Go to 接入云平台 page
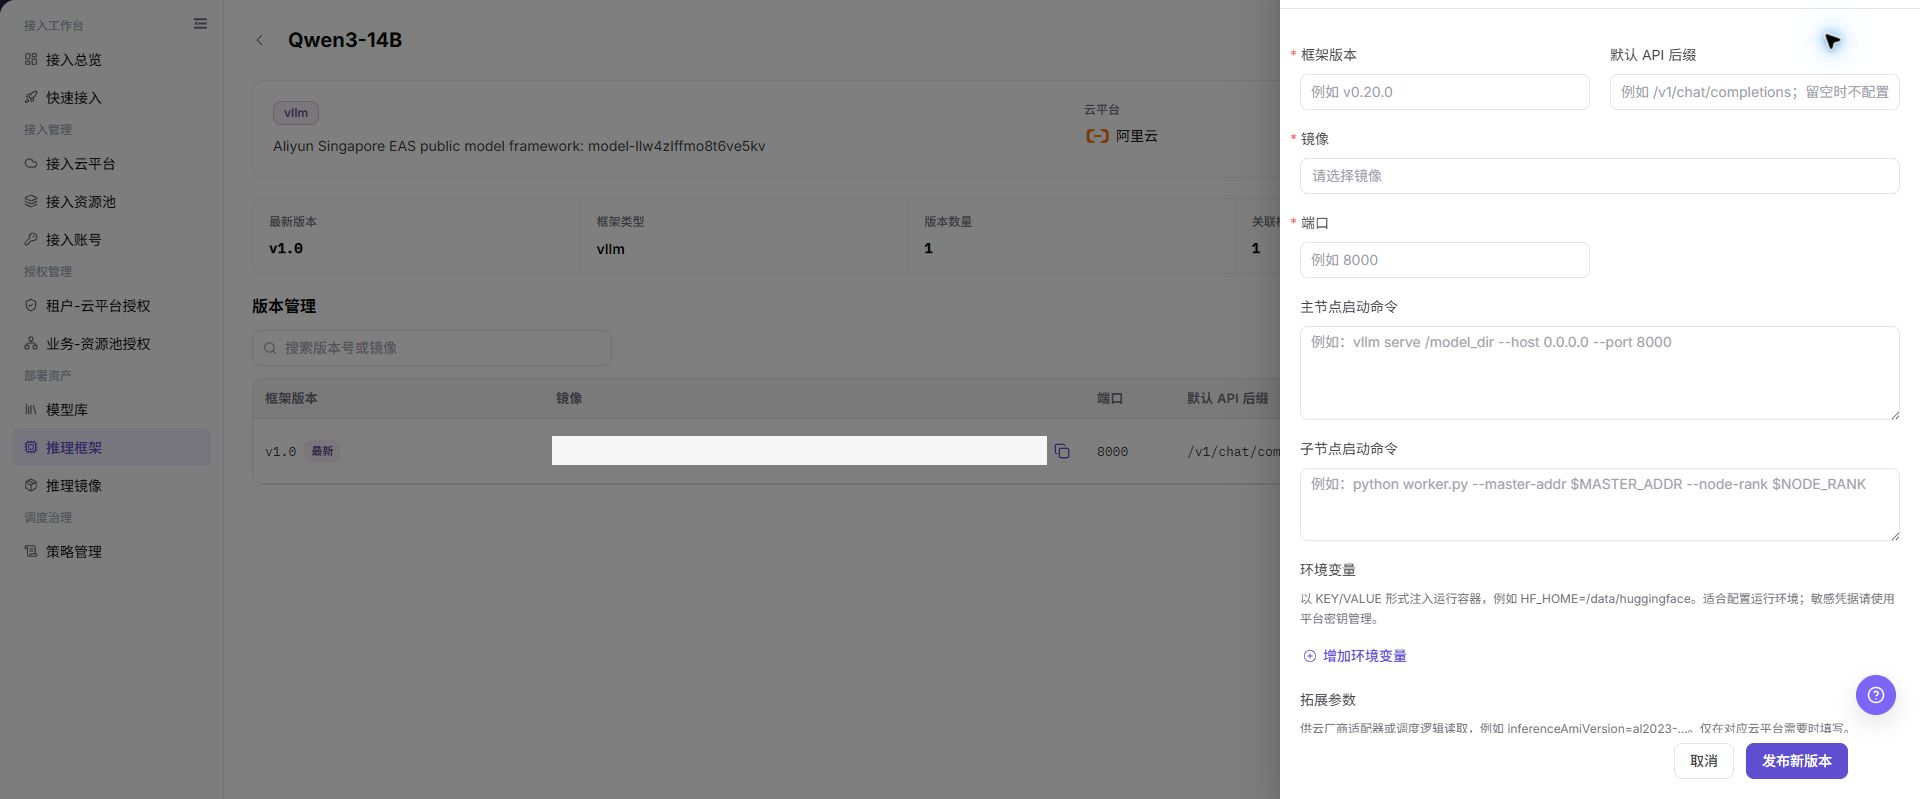Image resolution: width=1920 pixels, height=799 pixels. [x=111, y=164]
